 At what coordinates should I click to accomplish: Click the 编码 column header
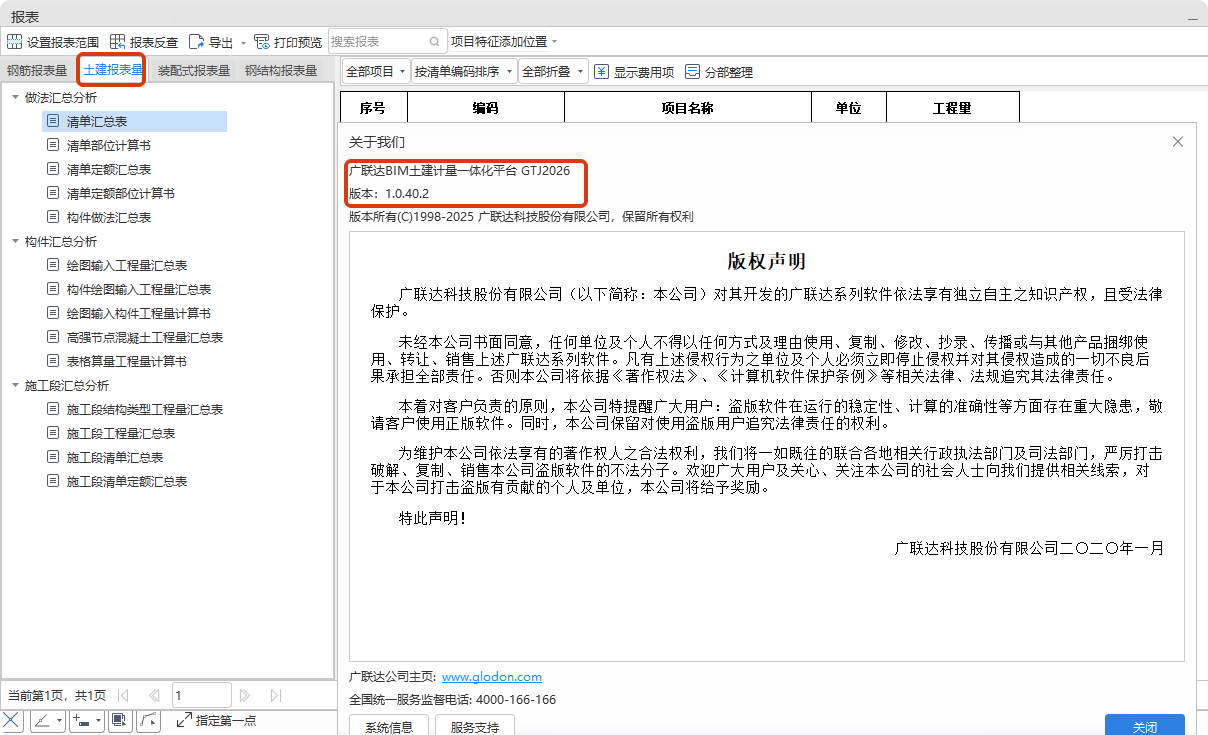pos(485,107)
